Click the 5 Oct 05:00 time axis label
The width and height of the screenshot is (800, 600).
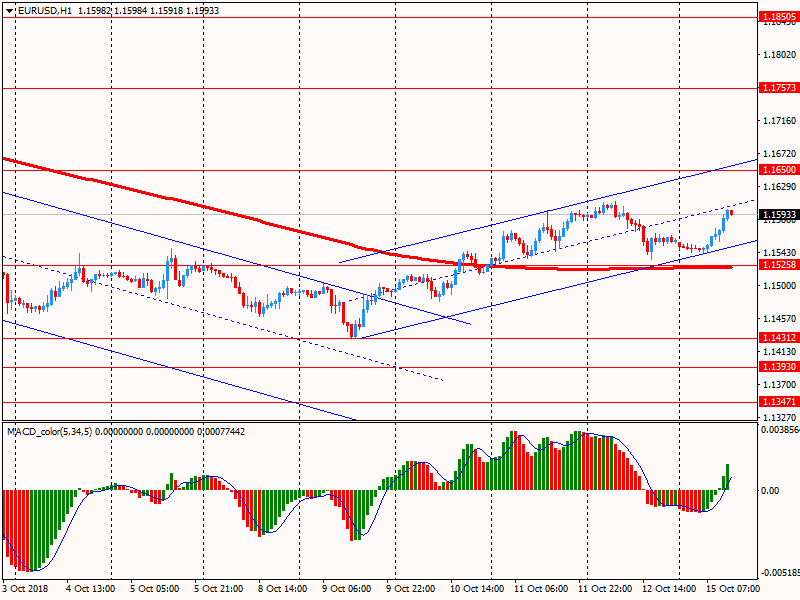tap(155, 588)
